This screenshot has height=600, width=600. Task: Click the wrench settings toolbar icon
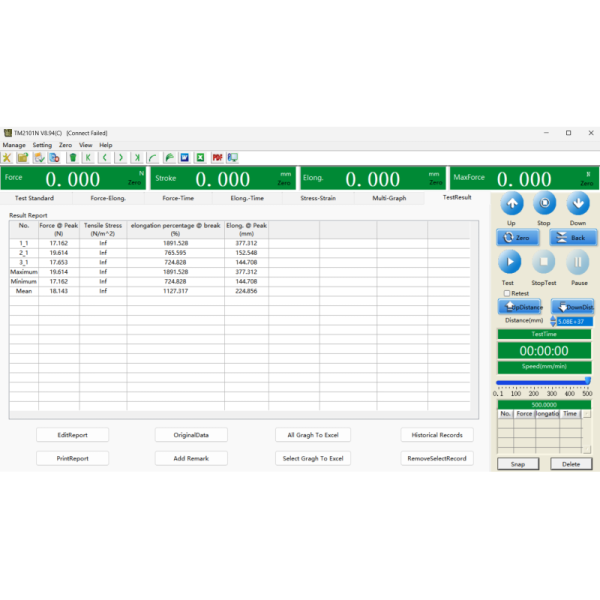point(7,158)
